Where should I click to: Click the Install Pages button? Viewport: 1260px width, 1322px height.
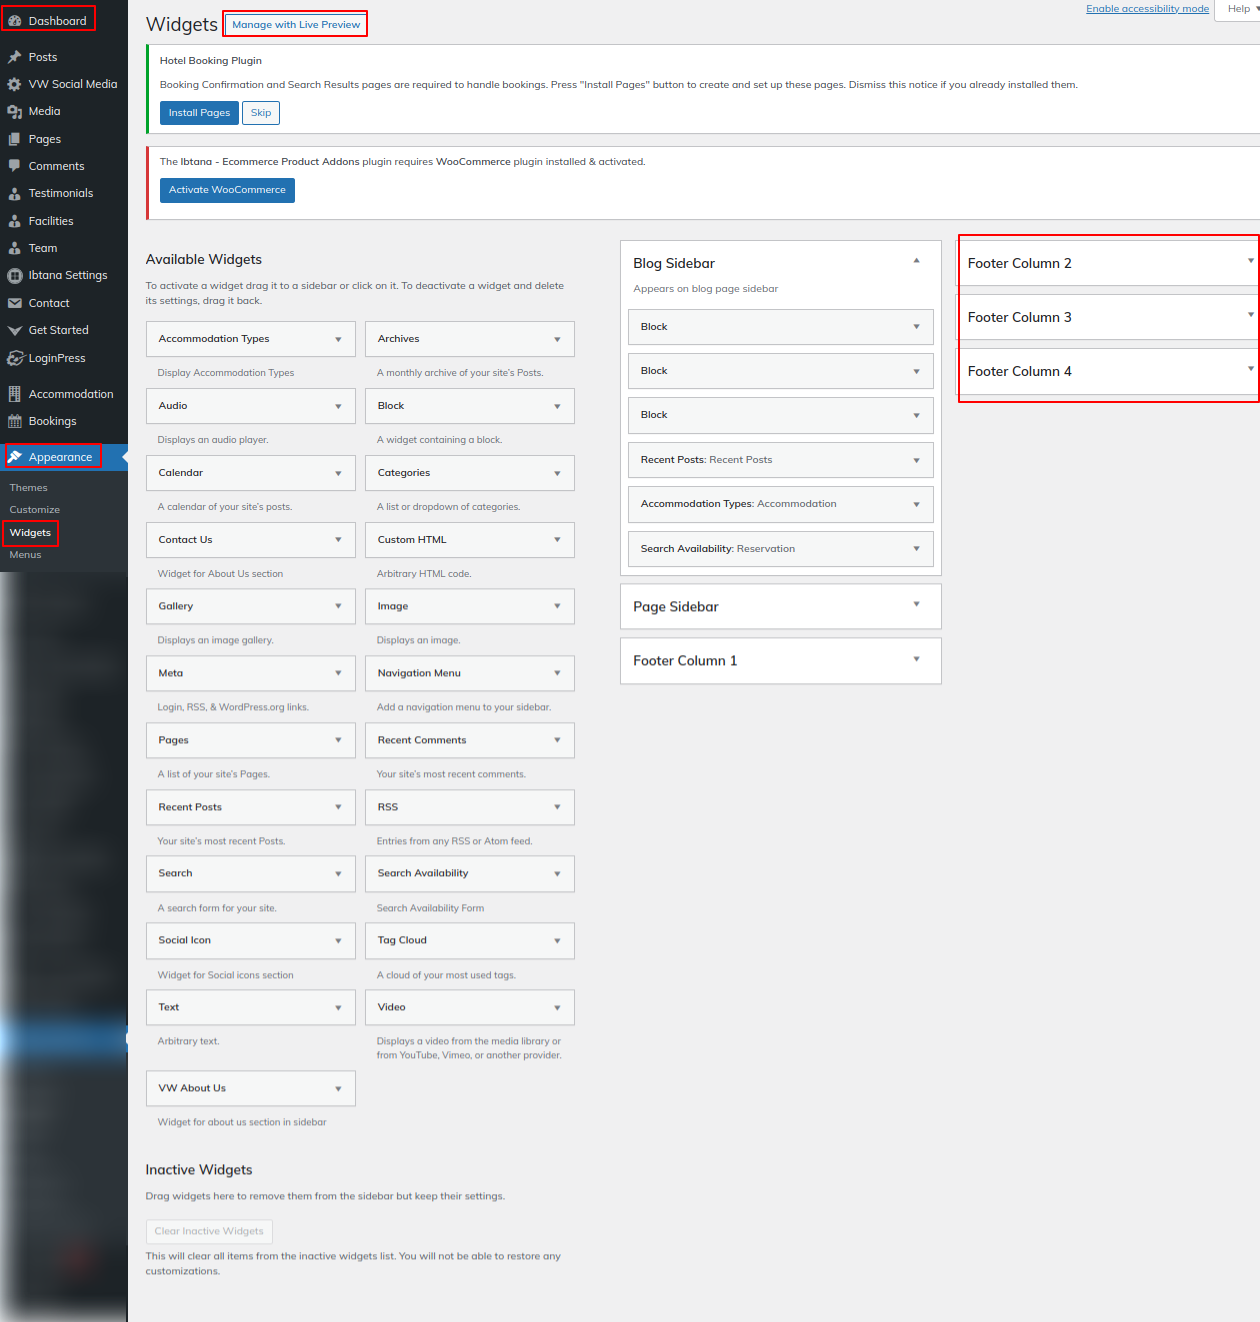pyautogui.click(x=199, y=113)
